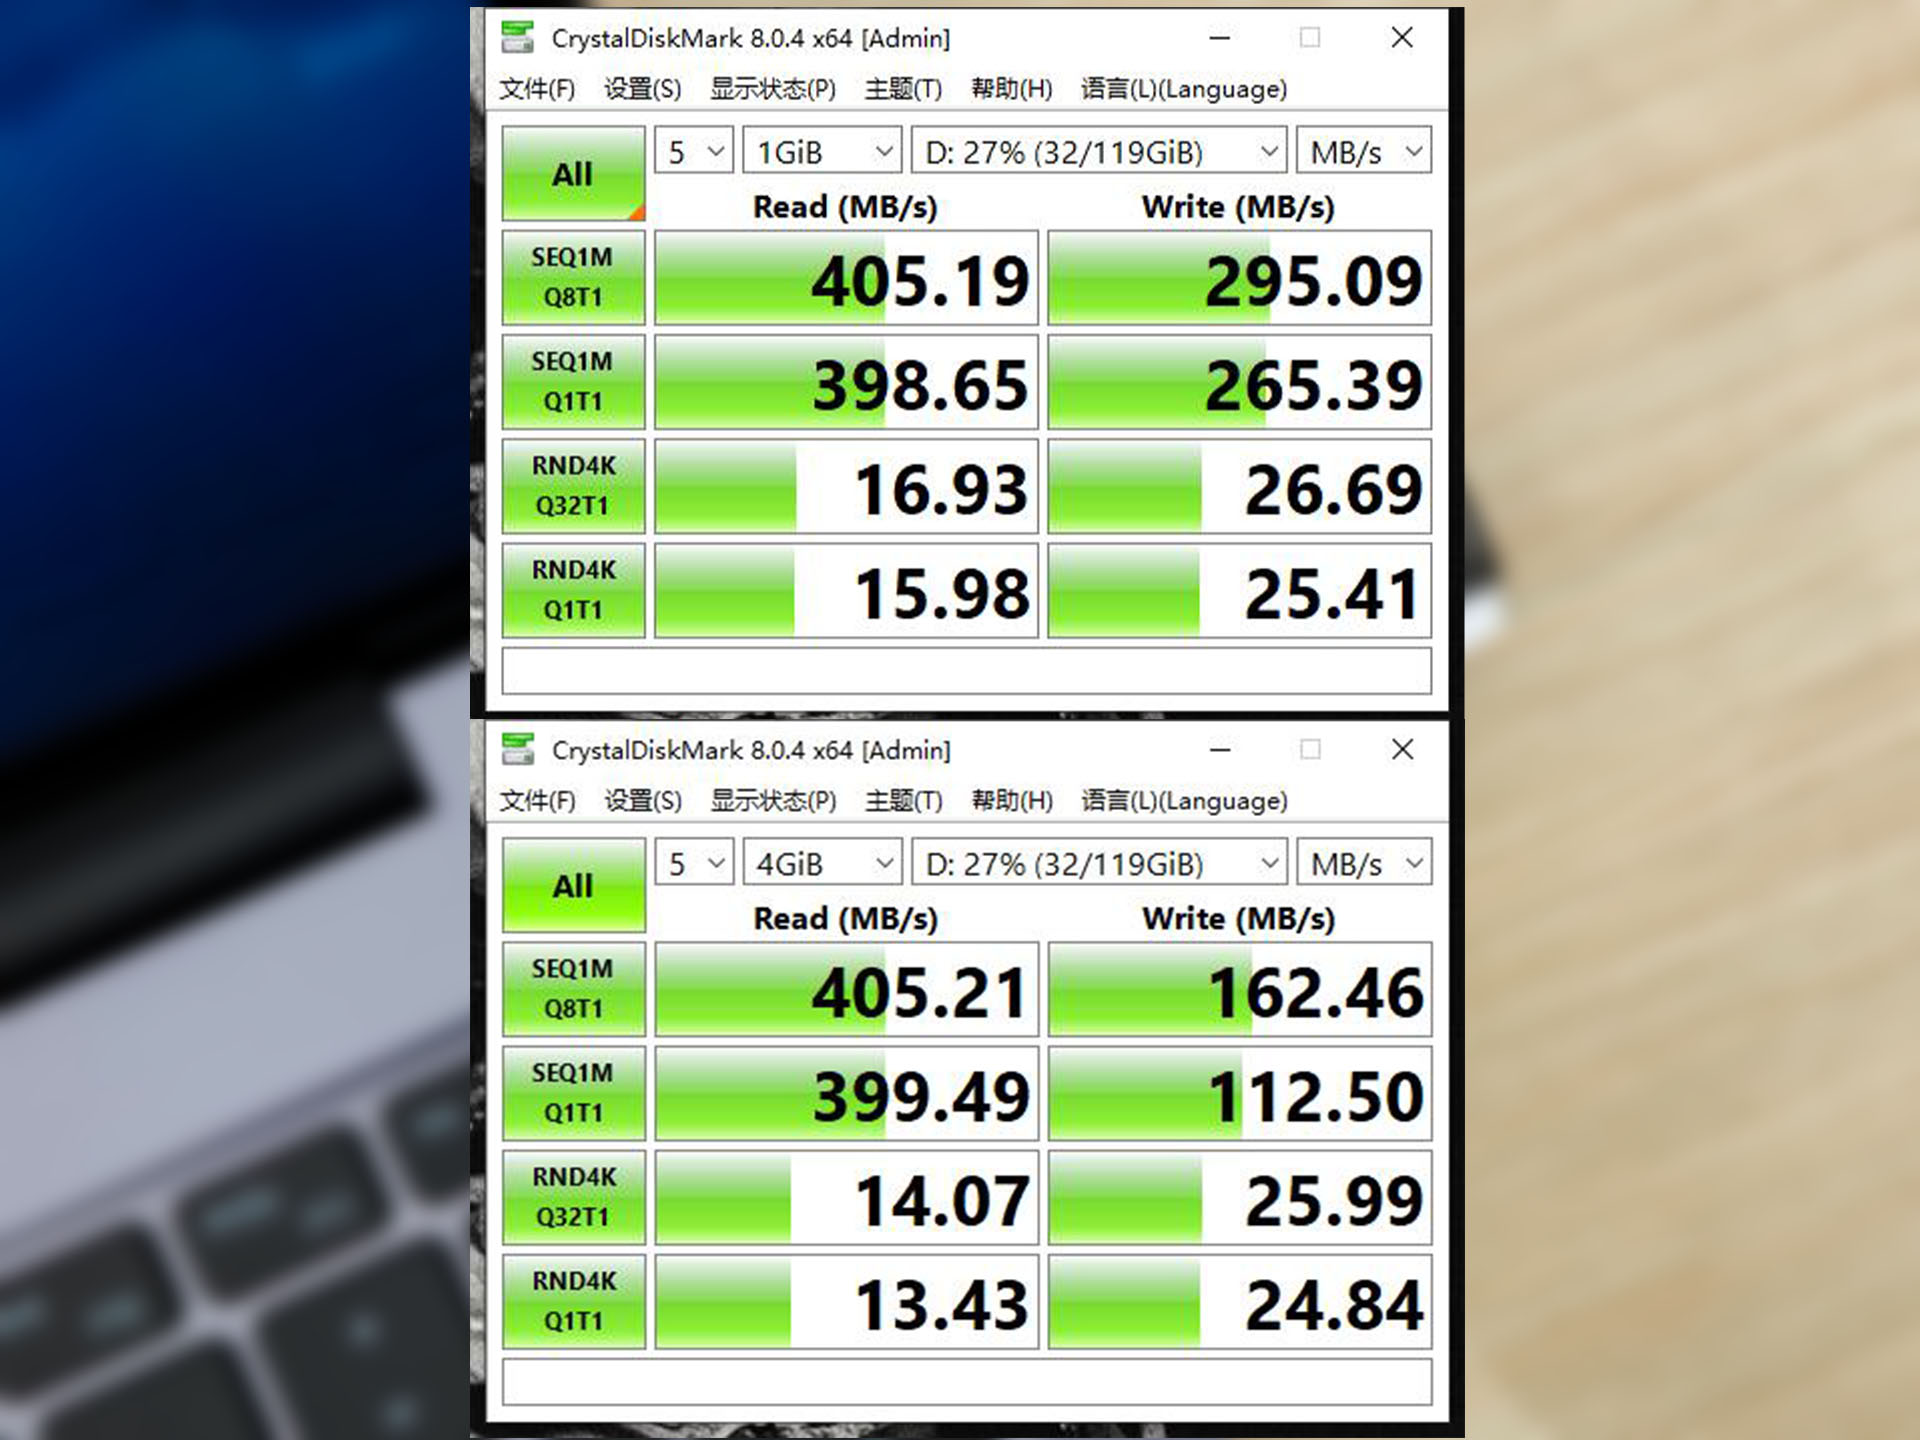Open 帮助(H) menu in top window

click(1012, 89)
